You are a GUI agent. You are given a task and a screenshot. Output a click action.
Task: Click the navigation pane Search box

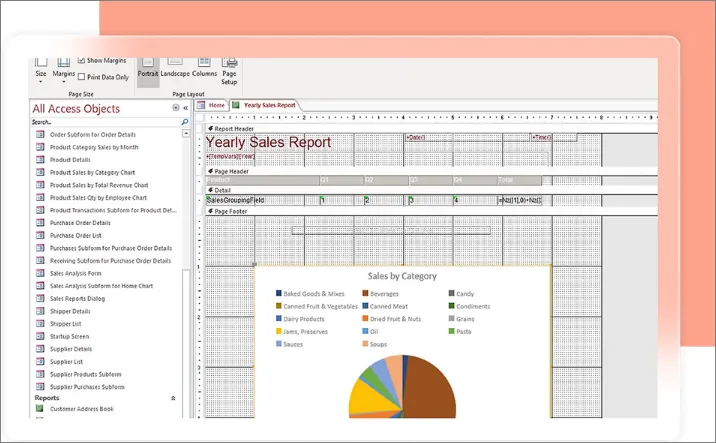(x=105, y=122)
